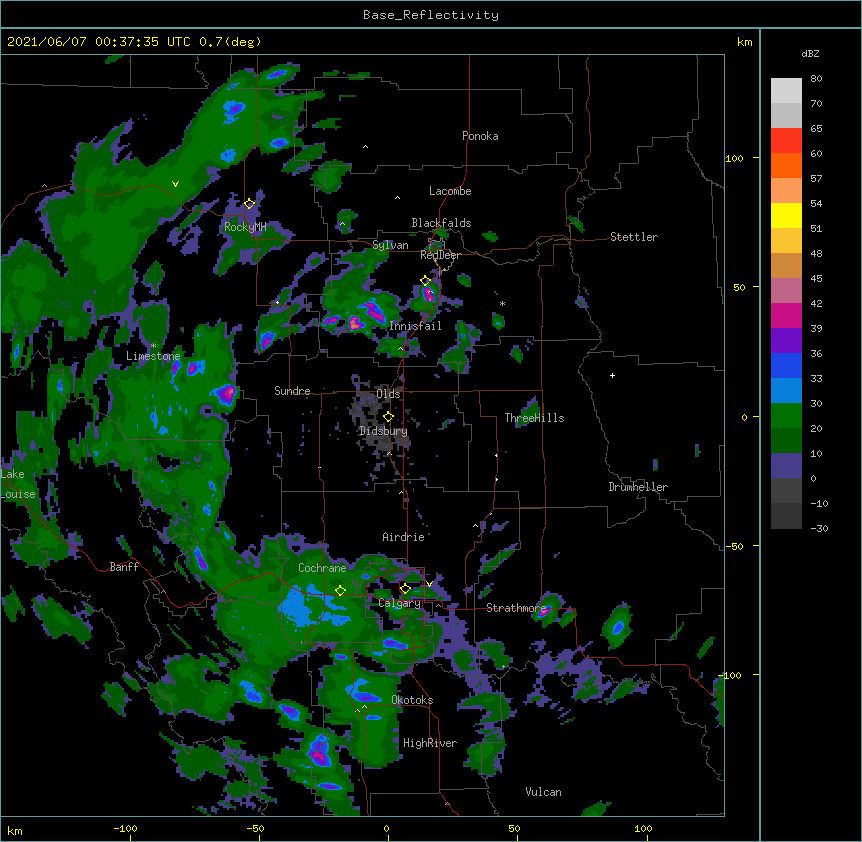Screen dimensions: 862x842
Task: Click the Calgary city label
Action: pos(400,603)
